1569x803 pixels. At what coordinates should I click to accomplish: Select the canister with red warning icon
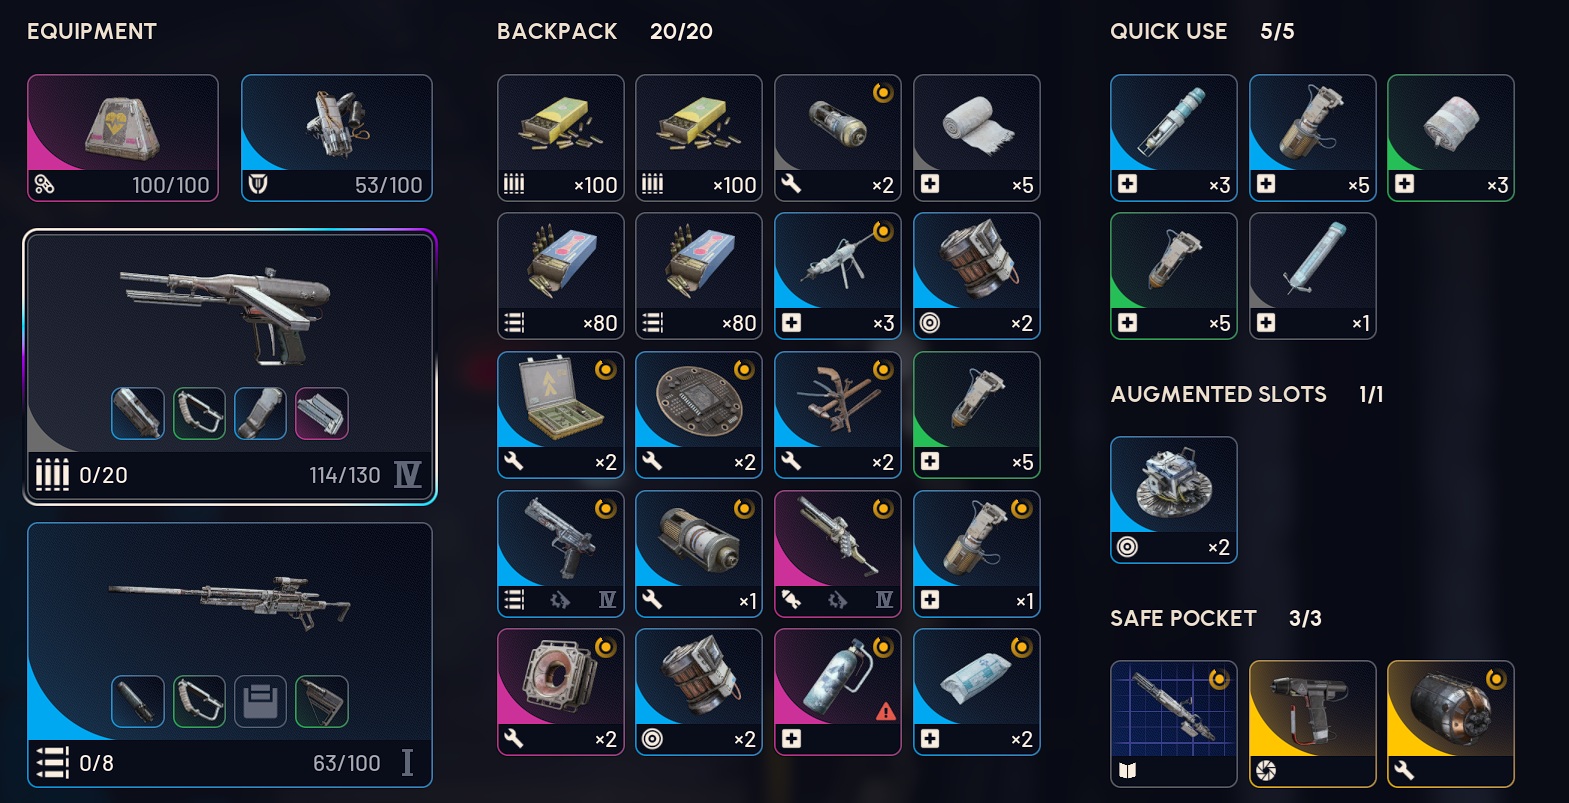(x=838, y=692)
